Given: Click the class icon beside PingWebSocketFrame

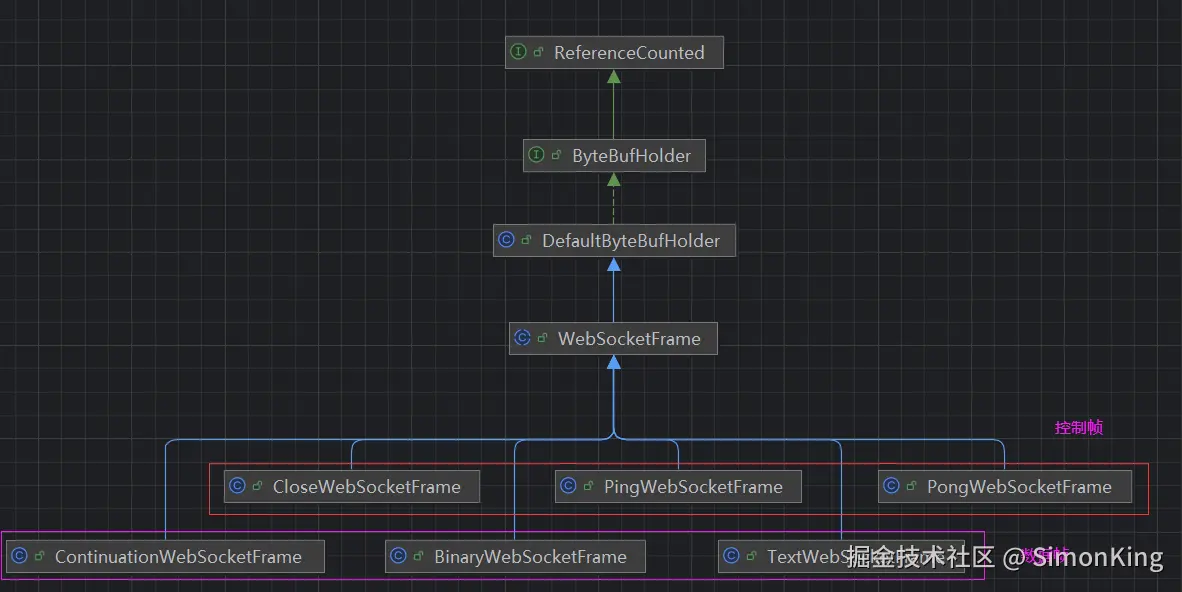Looking at the screenshot, I should coord(568,486).
